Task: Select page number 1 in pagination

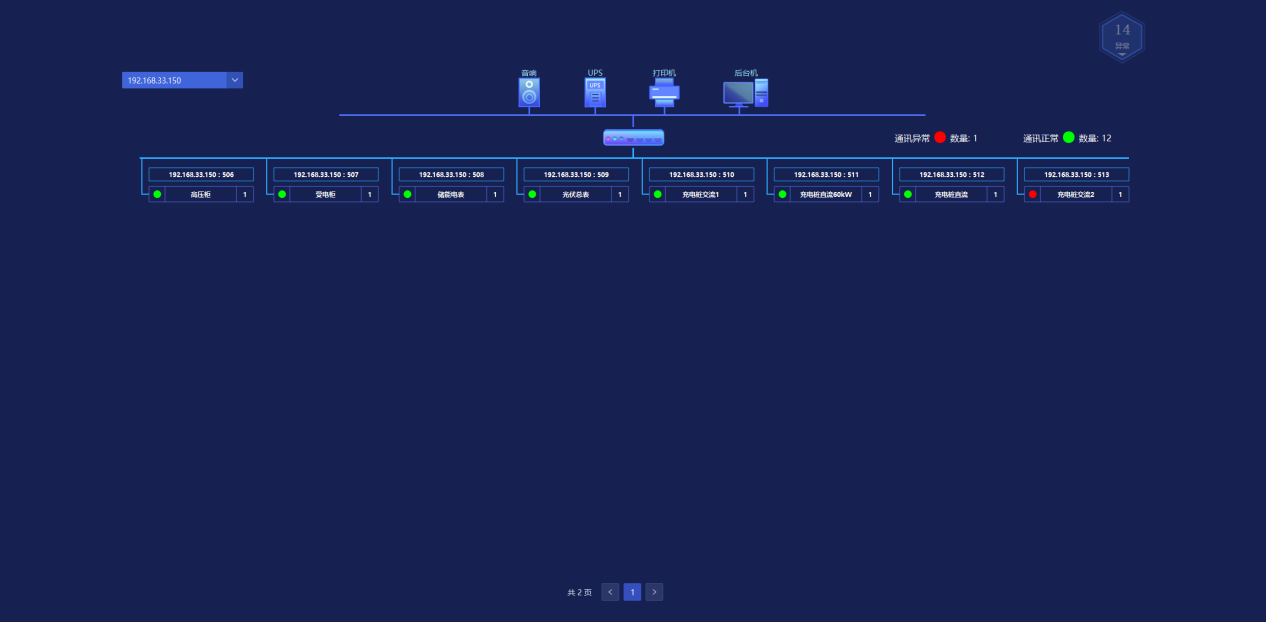Action: (632, 592)
